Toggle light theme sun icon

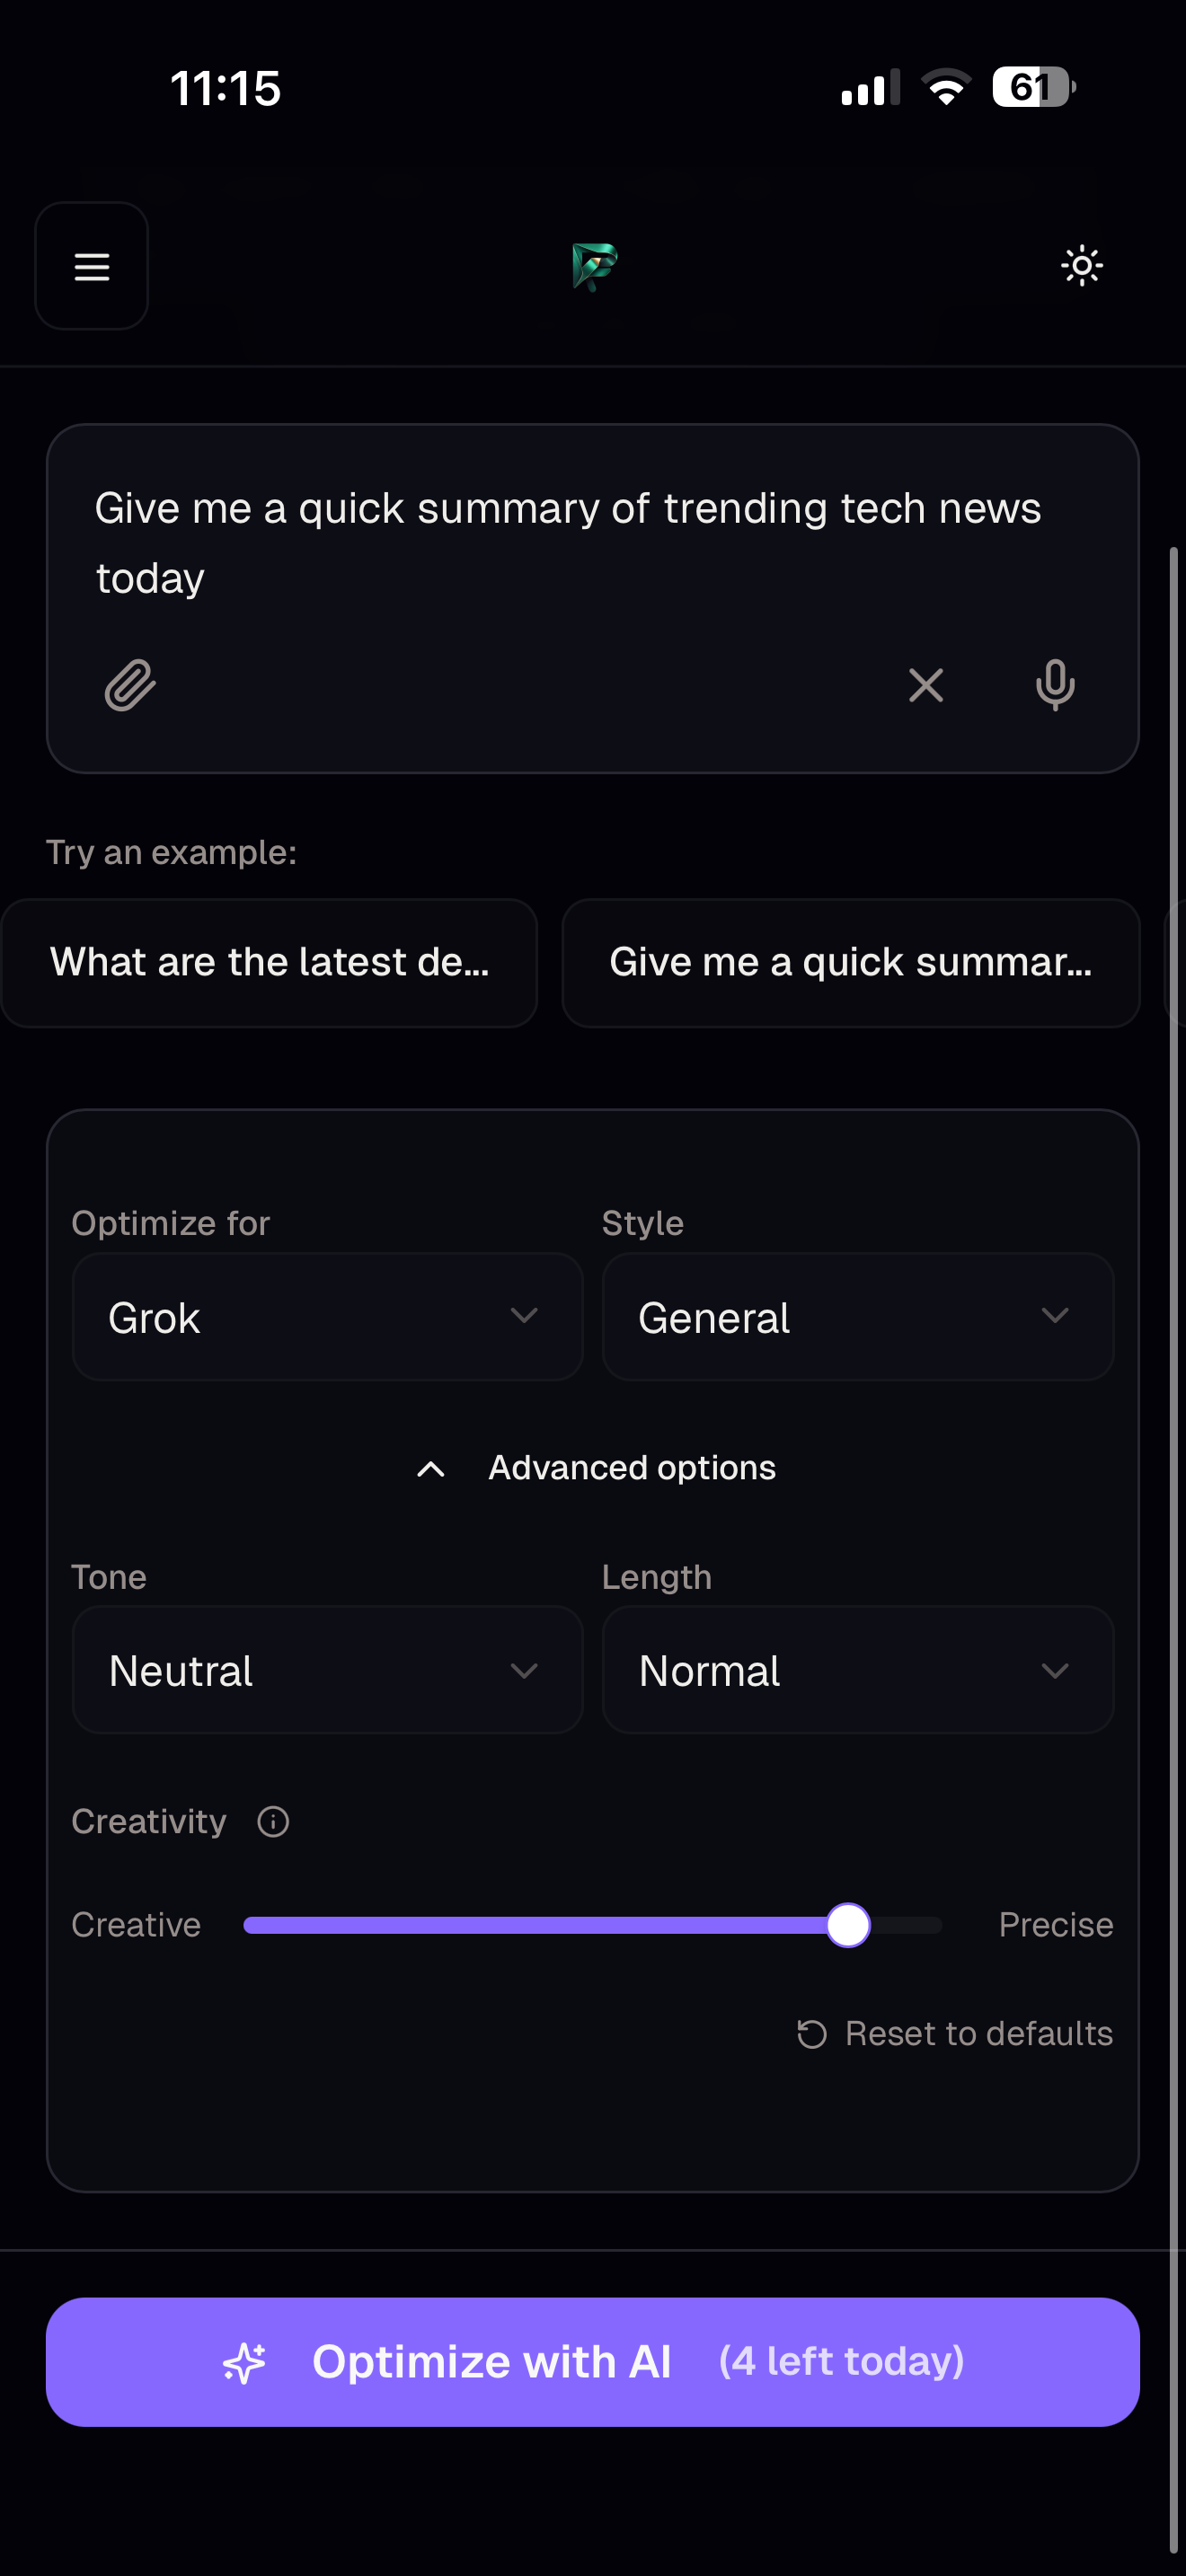pyautogui.click(x=1081, y=266)
